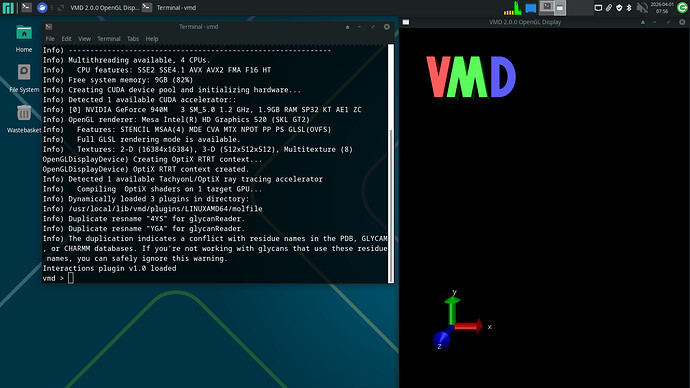Click the shield update tray icon

tap(619, 7)
